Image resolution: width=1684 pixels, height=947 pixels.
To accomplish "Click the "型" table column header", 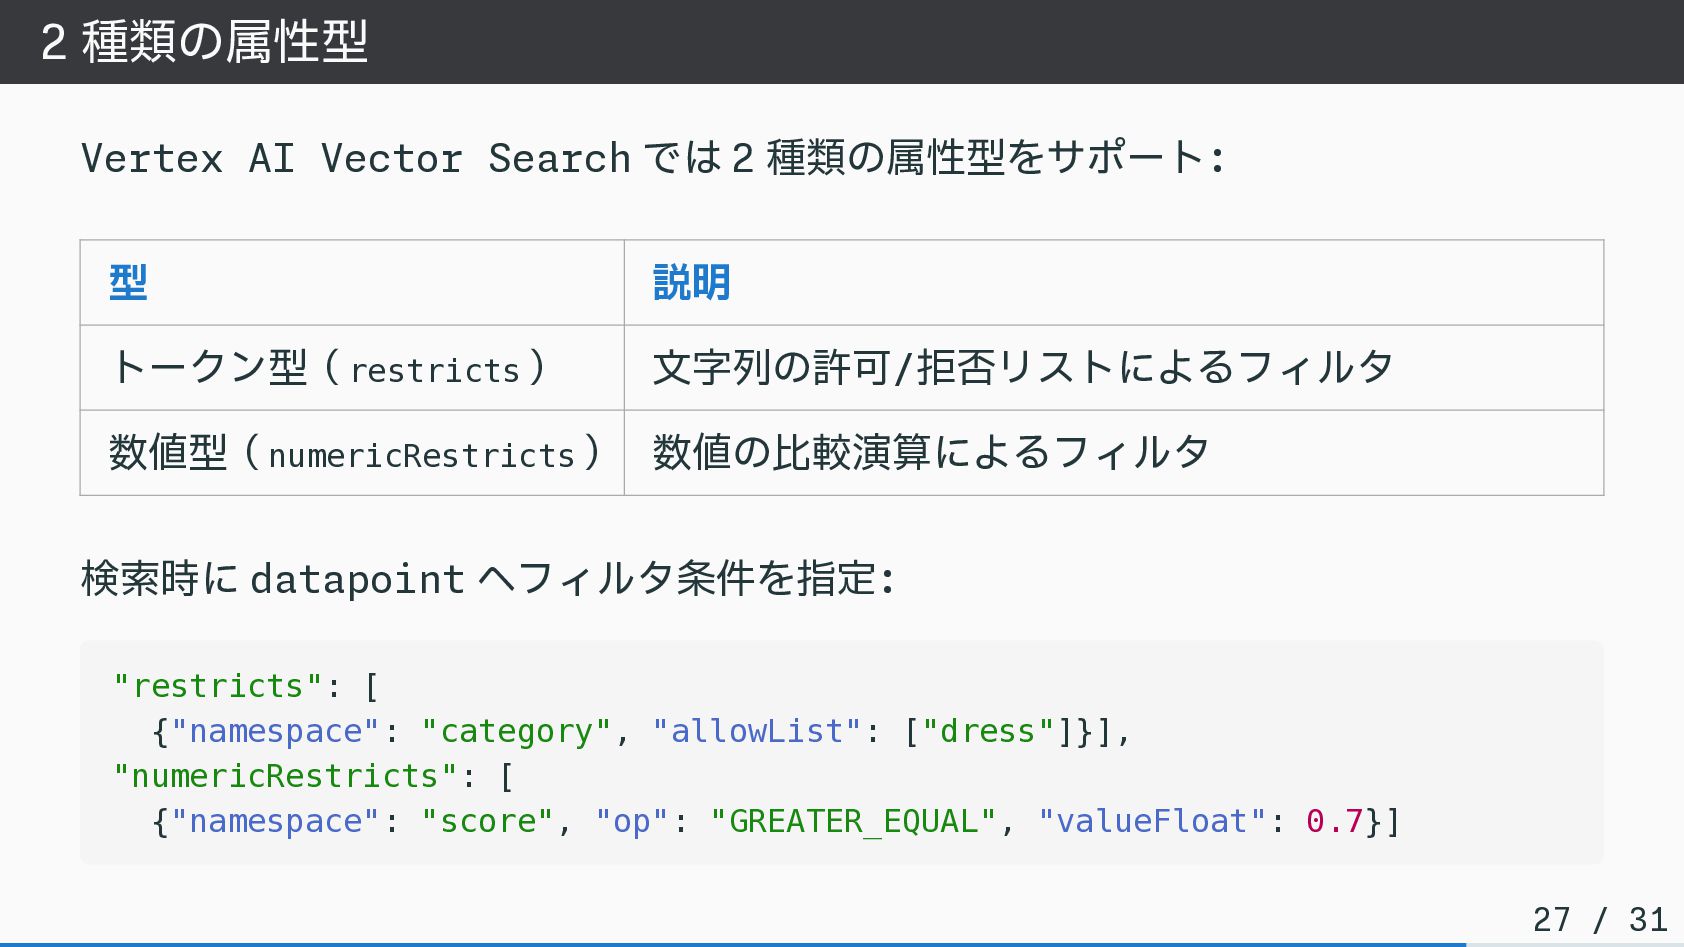I will point(129,283).
